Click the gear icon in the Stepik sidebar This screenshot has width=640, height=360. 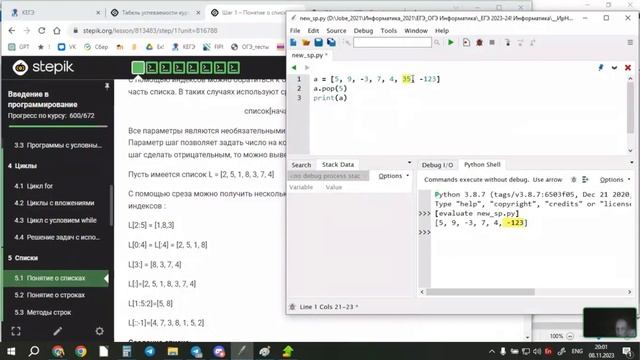(100, 331)
